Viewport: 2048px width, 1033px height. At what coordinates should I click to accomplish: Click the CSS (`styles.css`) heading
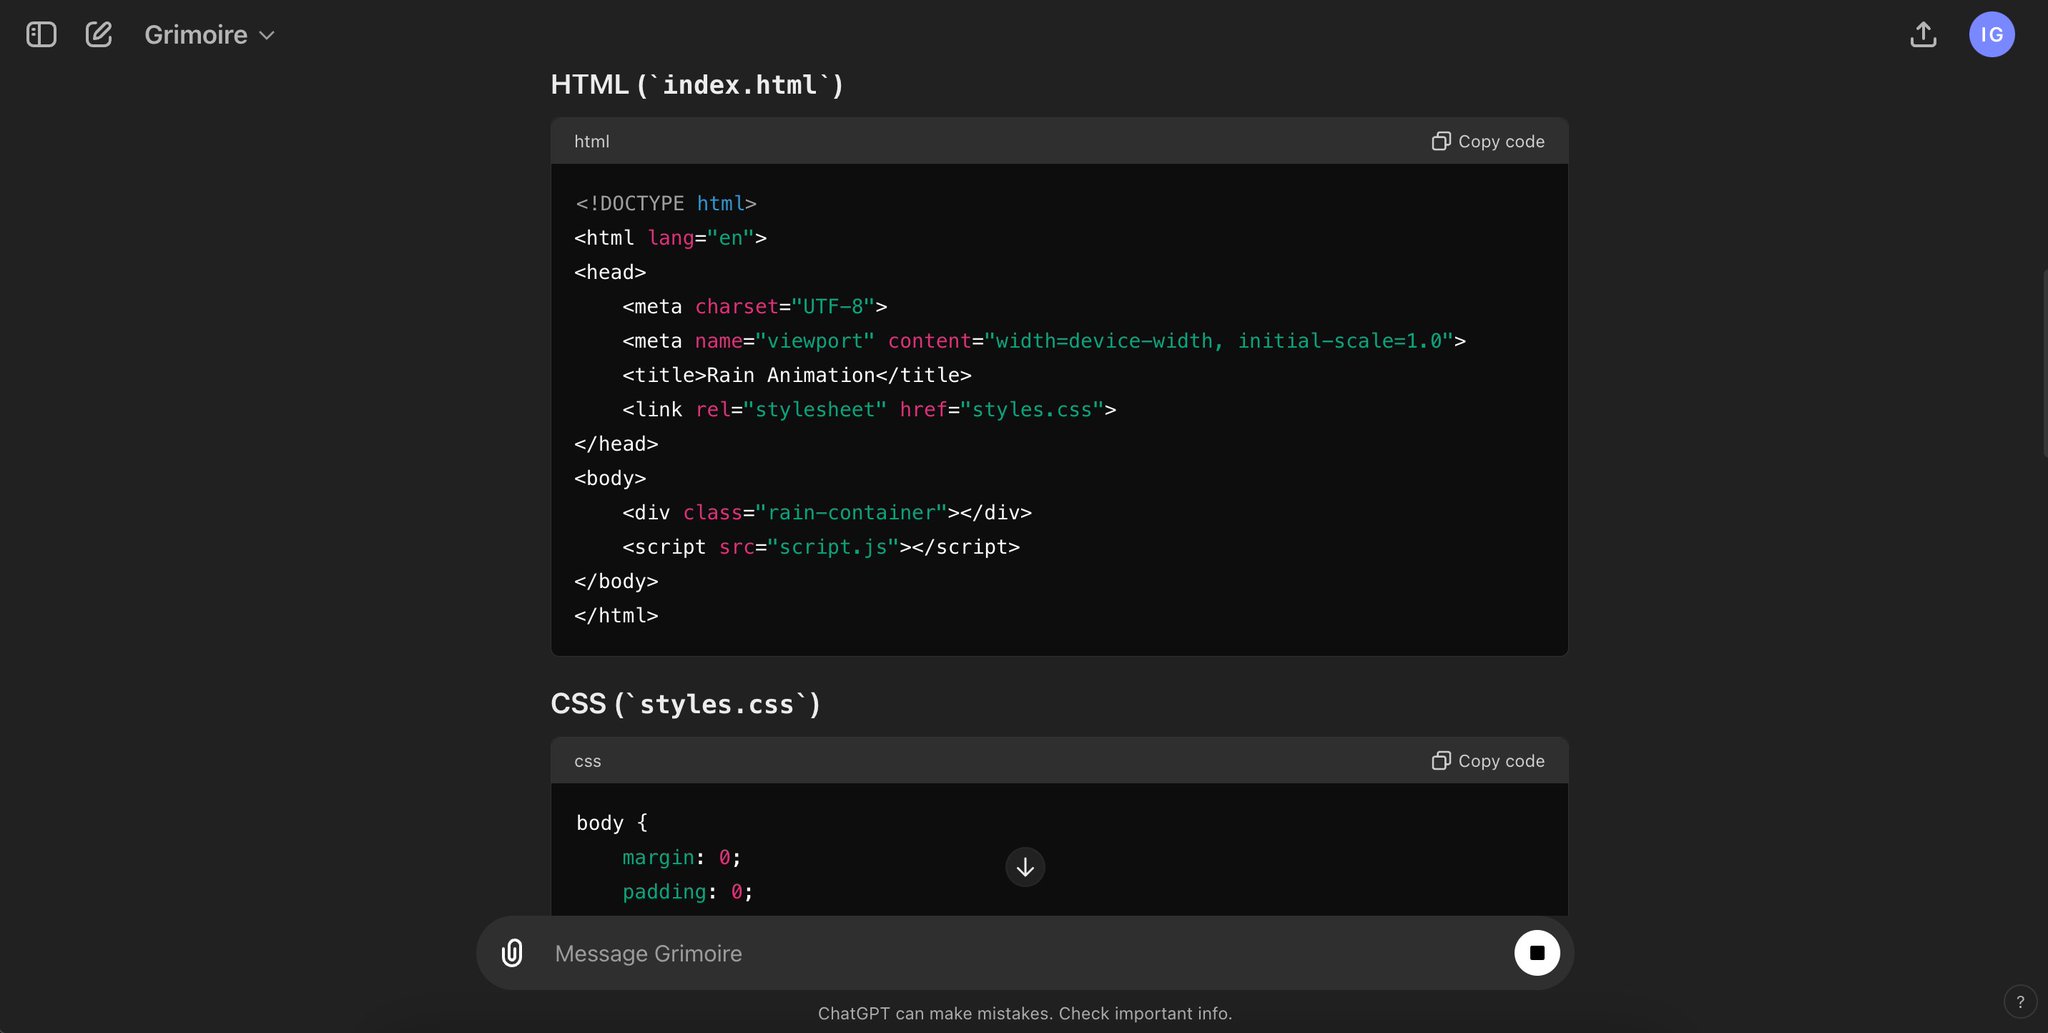(685, 704)
